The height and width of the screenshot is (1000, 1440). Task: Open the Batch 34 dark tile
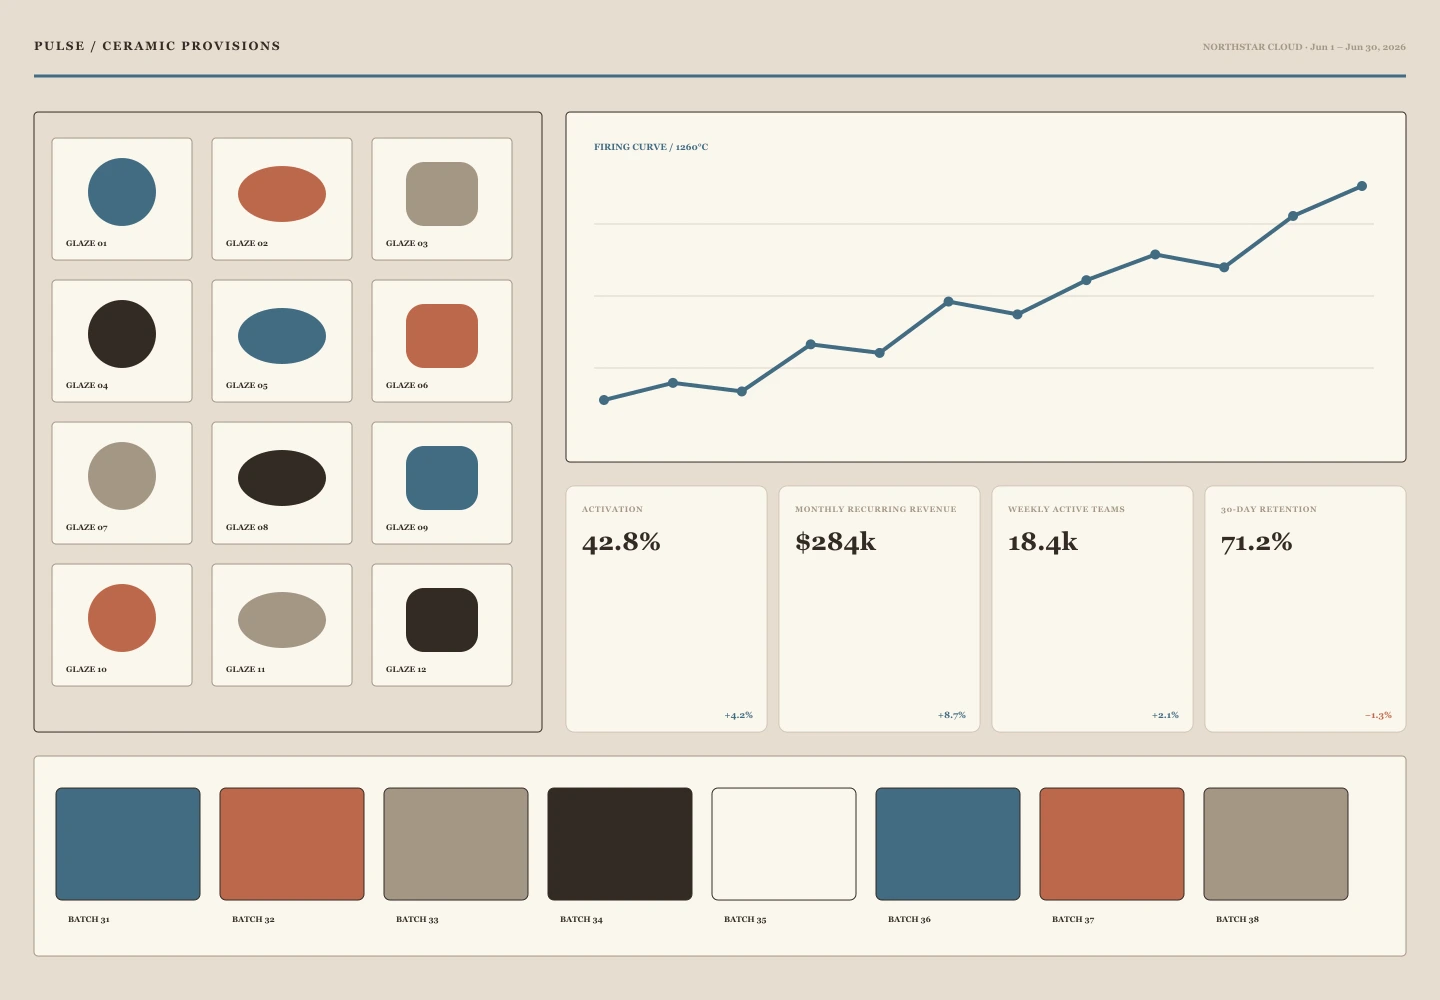[620, 844]
